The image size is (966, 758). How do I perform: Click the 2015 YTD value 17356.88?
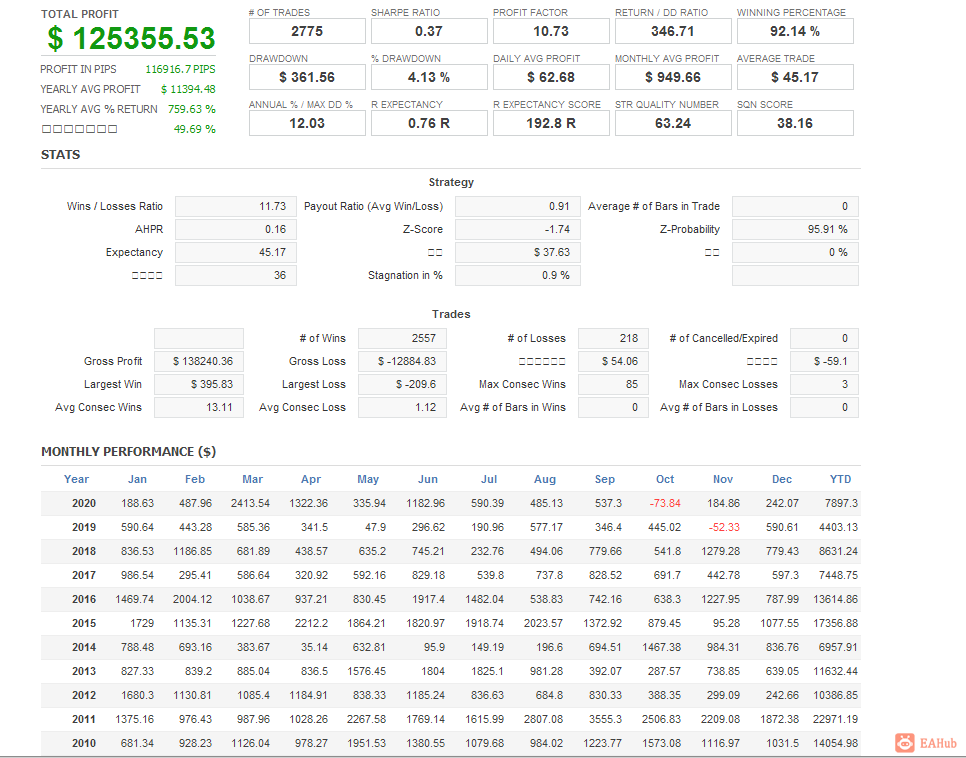pos(835,624)
